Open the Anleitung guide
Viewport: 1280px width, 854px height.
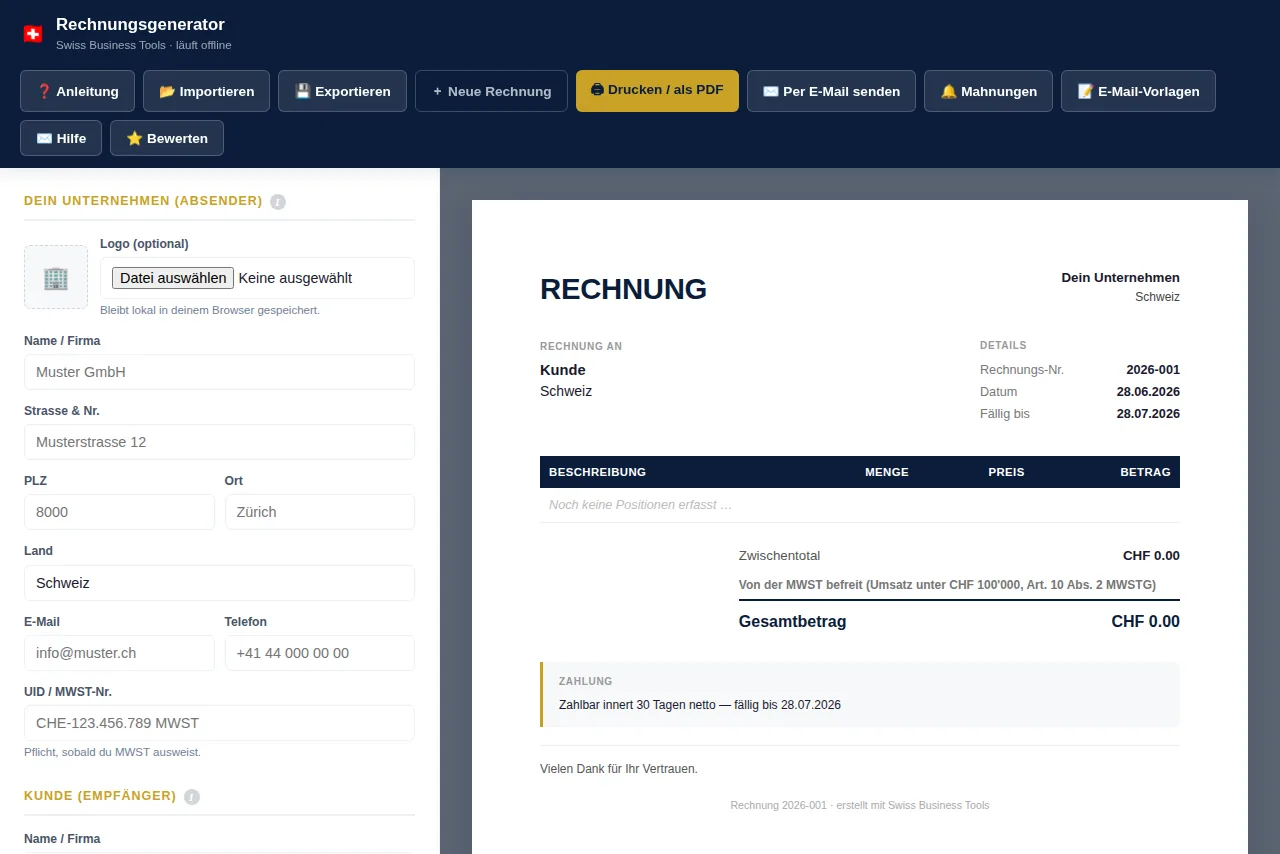[77, 91]
